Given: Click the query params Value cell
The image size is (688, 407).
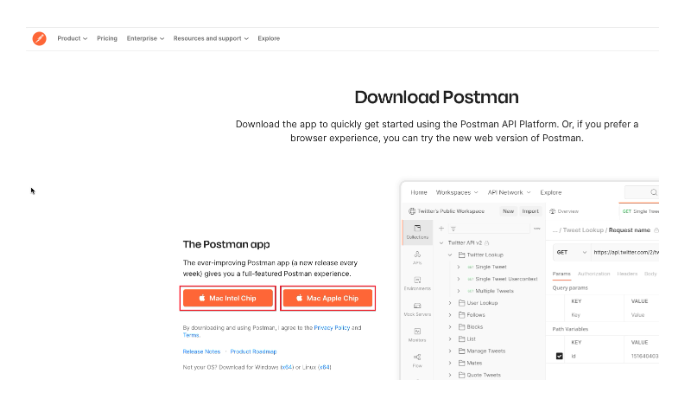Looking at the screenshot, I should pos(641,315).
